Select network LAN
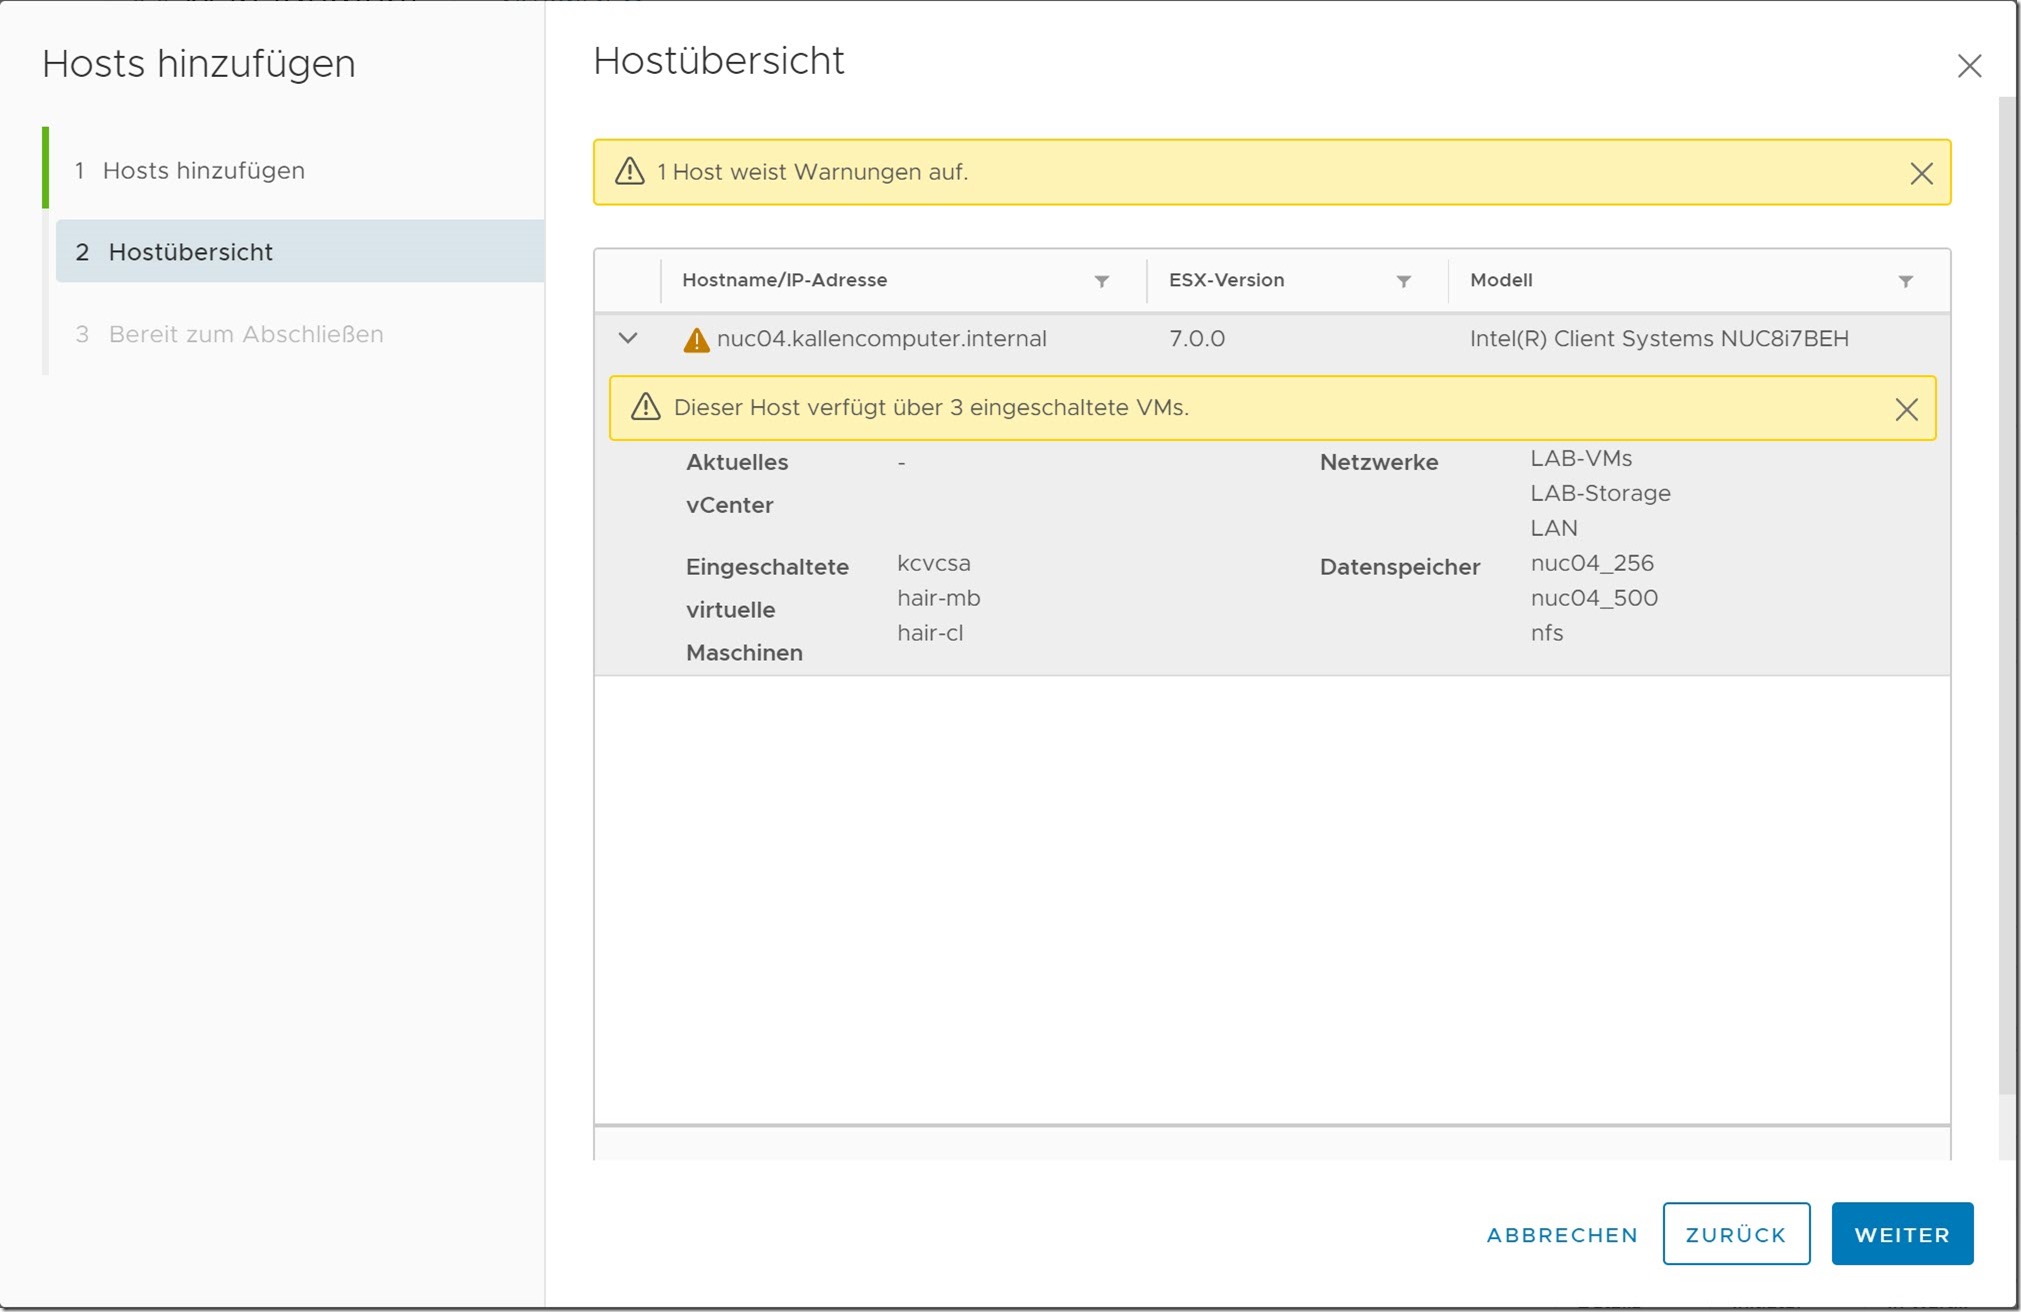This screenshot has height=1312, width=2021. point(1554,528)
